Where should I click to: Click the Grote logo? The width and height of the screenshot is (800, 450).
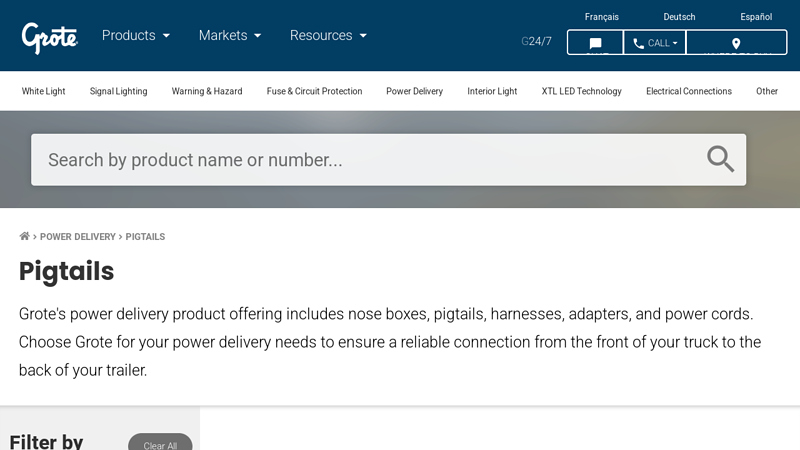click(49, 38)
